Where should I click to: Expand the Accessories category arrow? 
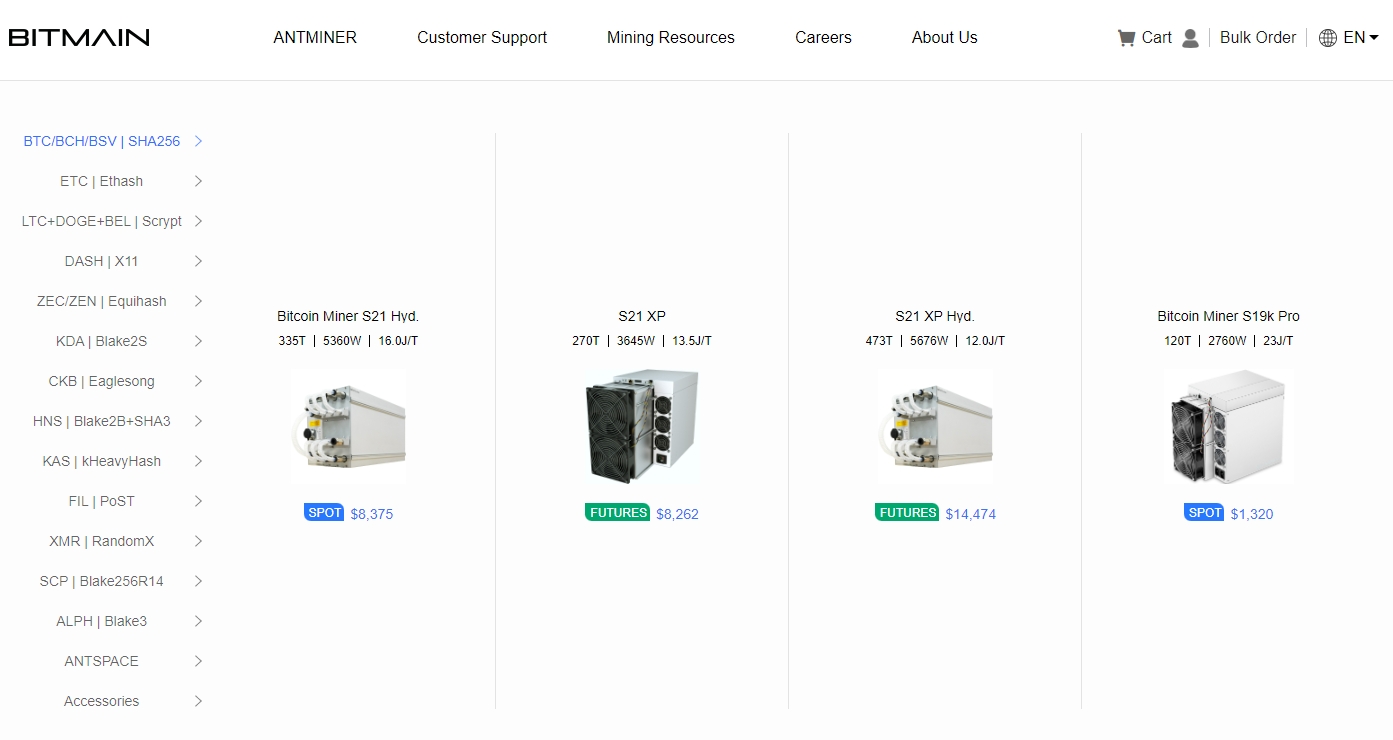pos(198,701)
